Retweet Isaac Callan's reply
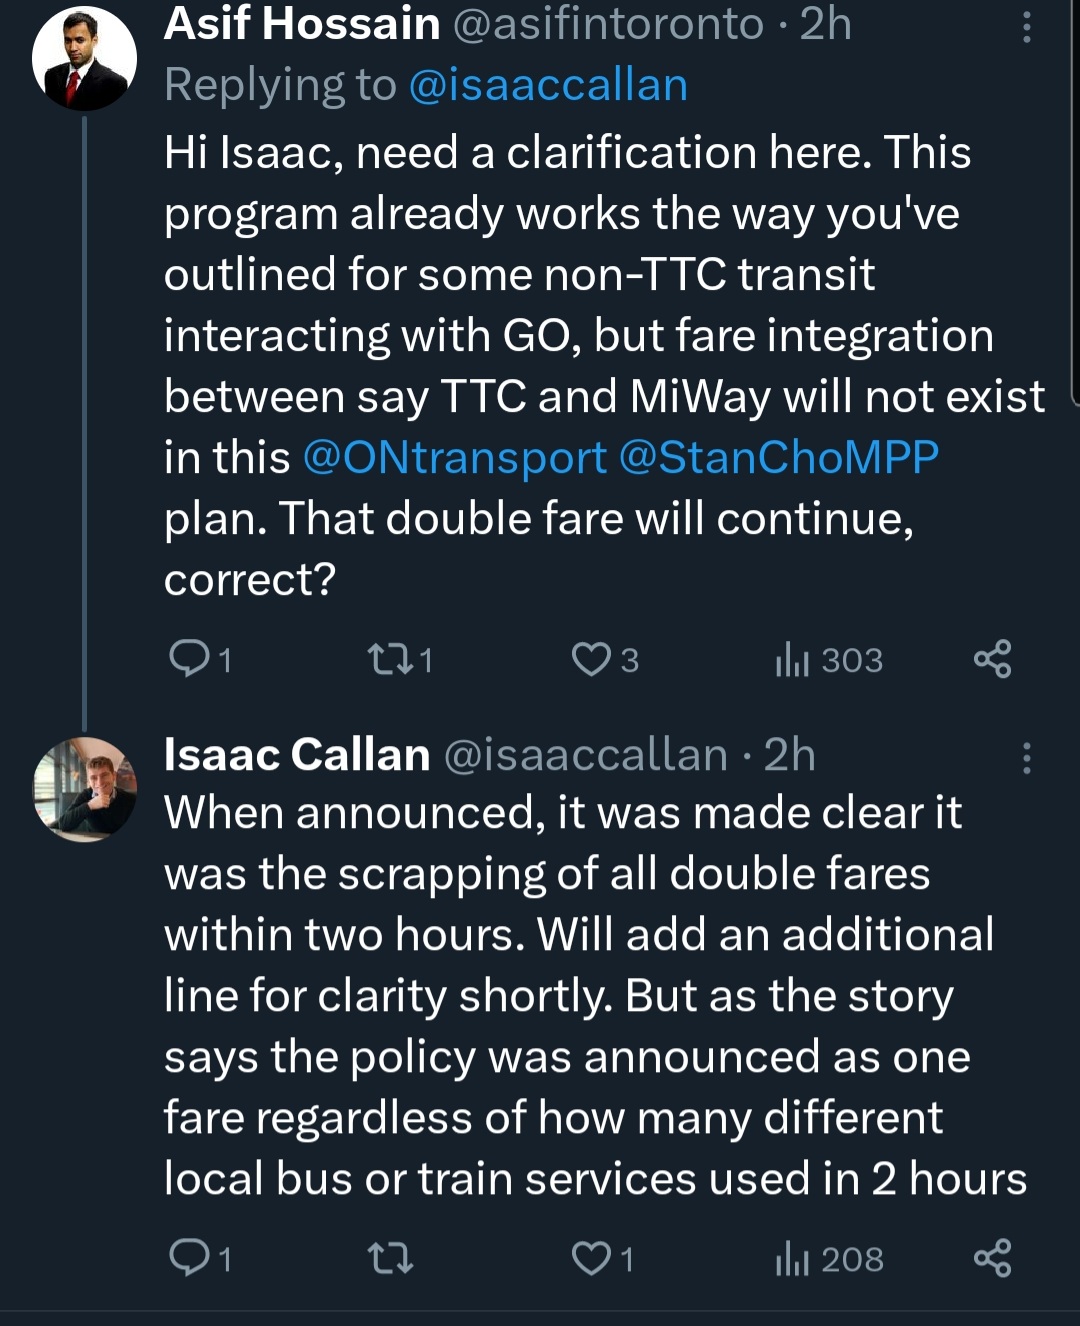The width and height of the screenshot is (1080, 1326). (390, 1258)
